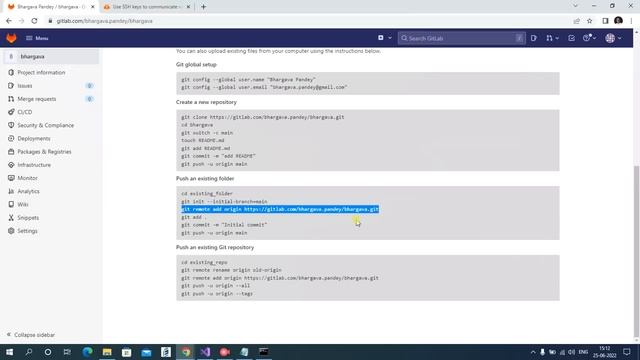Click Collapse sidebar
Image resolution: width=640 pixels, height=360 pixels.
click(31, 335)
